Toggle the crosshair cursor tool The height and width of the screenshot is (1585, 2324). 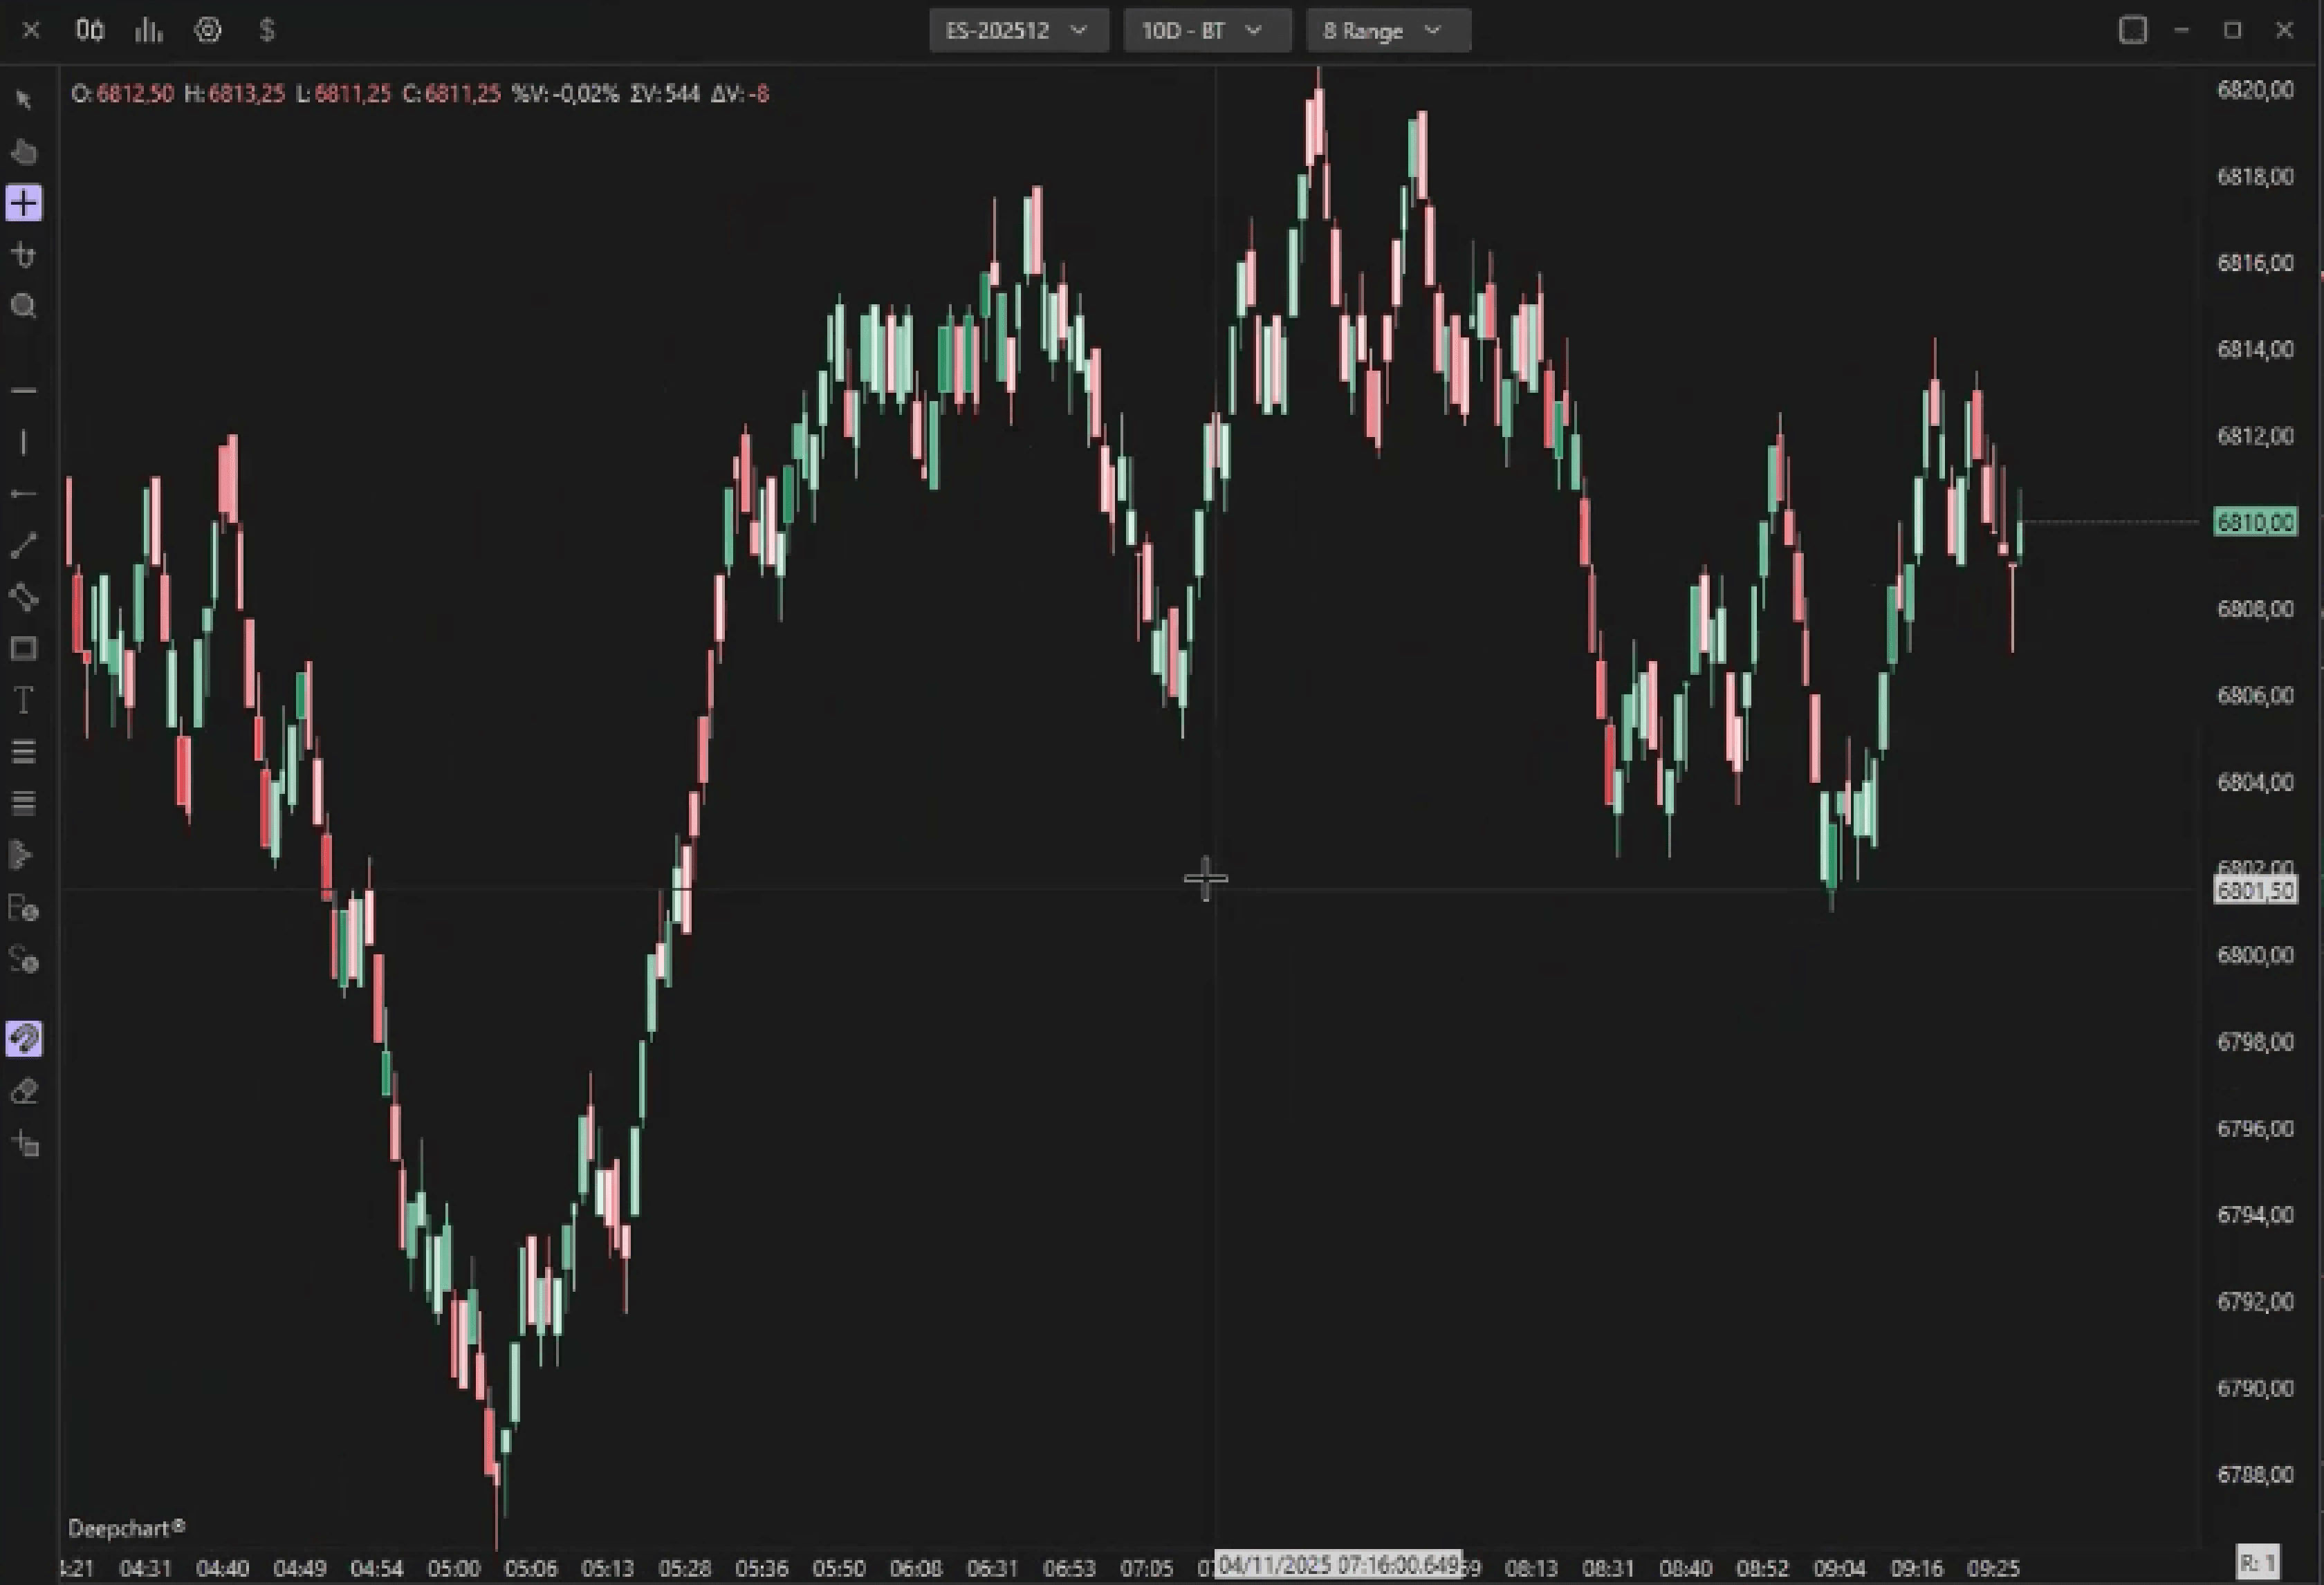[x=24, y=203]
